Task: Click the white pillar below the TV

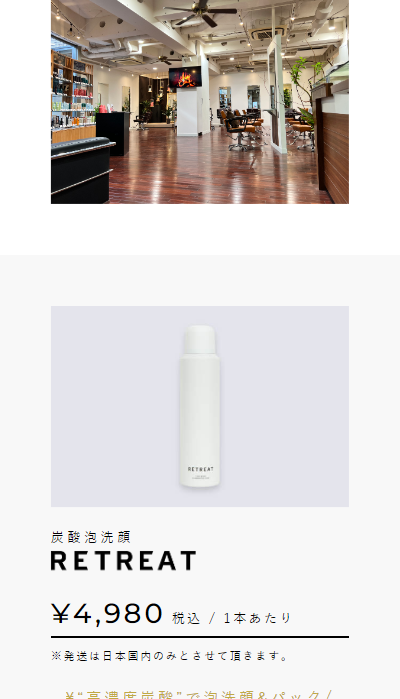Action: click(x=187, y=111)
